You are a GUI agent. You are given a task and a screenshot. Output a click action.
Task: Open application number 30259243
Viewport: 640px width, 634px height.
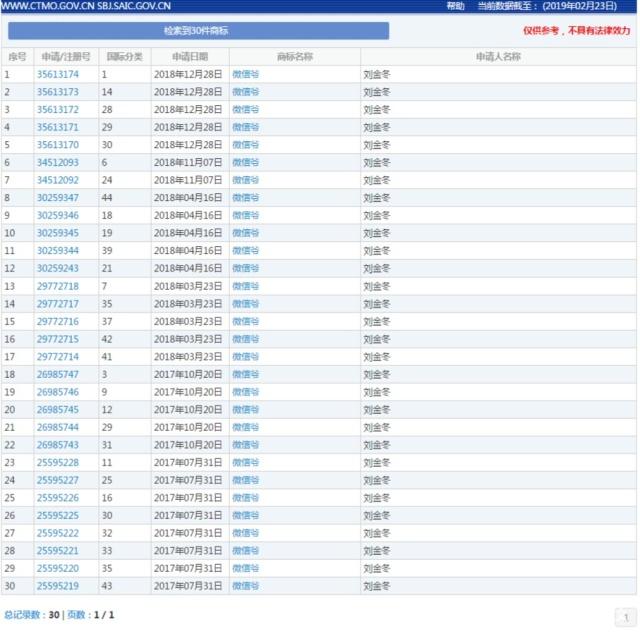click(x=58, y=268)
